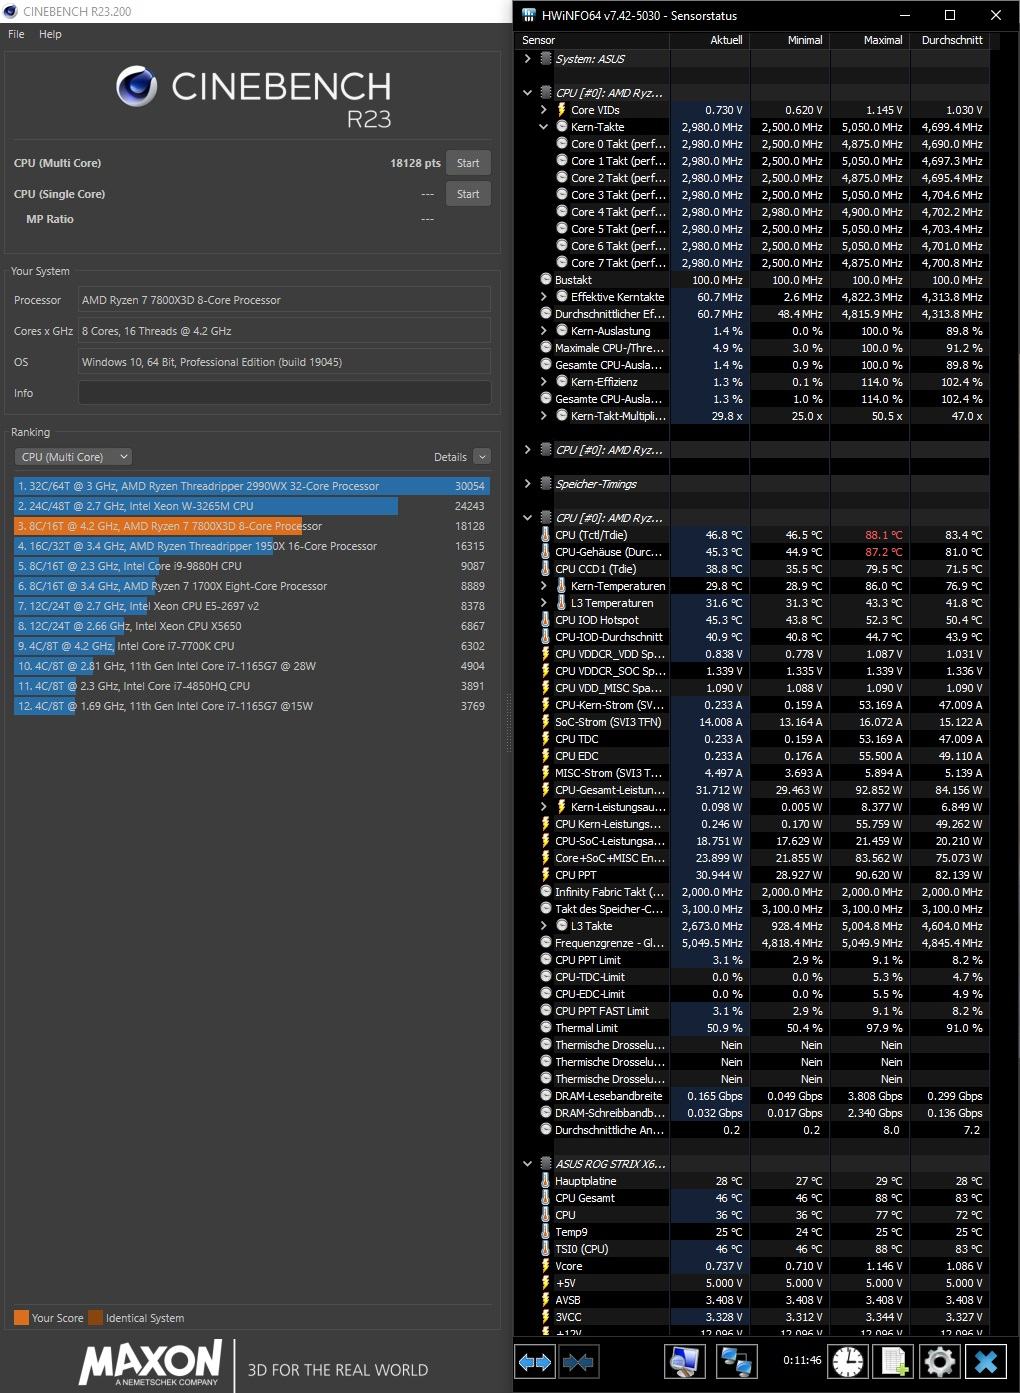Select the Intel Core i7-7700K ranking entry

click(x=252, y=646)
